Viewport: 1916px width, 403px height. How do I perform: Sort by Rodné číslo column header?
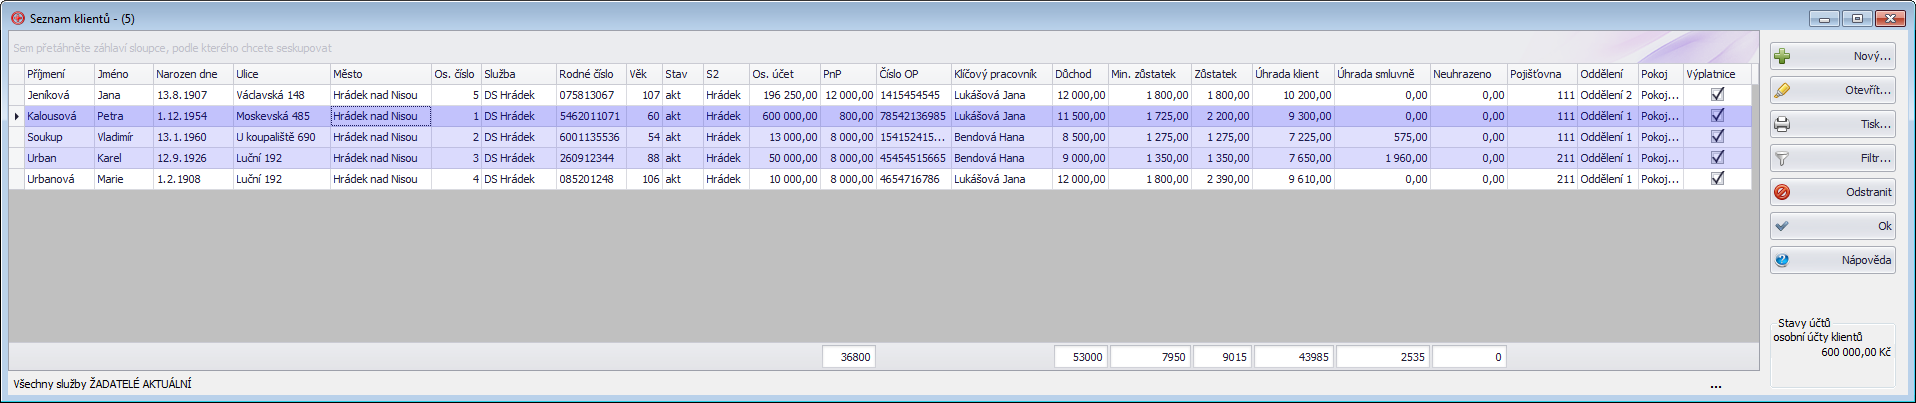(x=591, y=74)
